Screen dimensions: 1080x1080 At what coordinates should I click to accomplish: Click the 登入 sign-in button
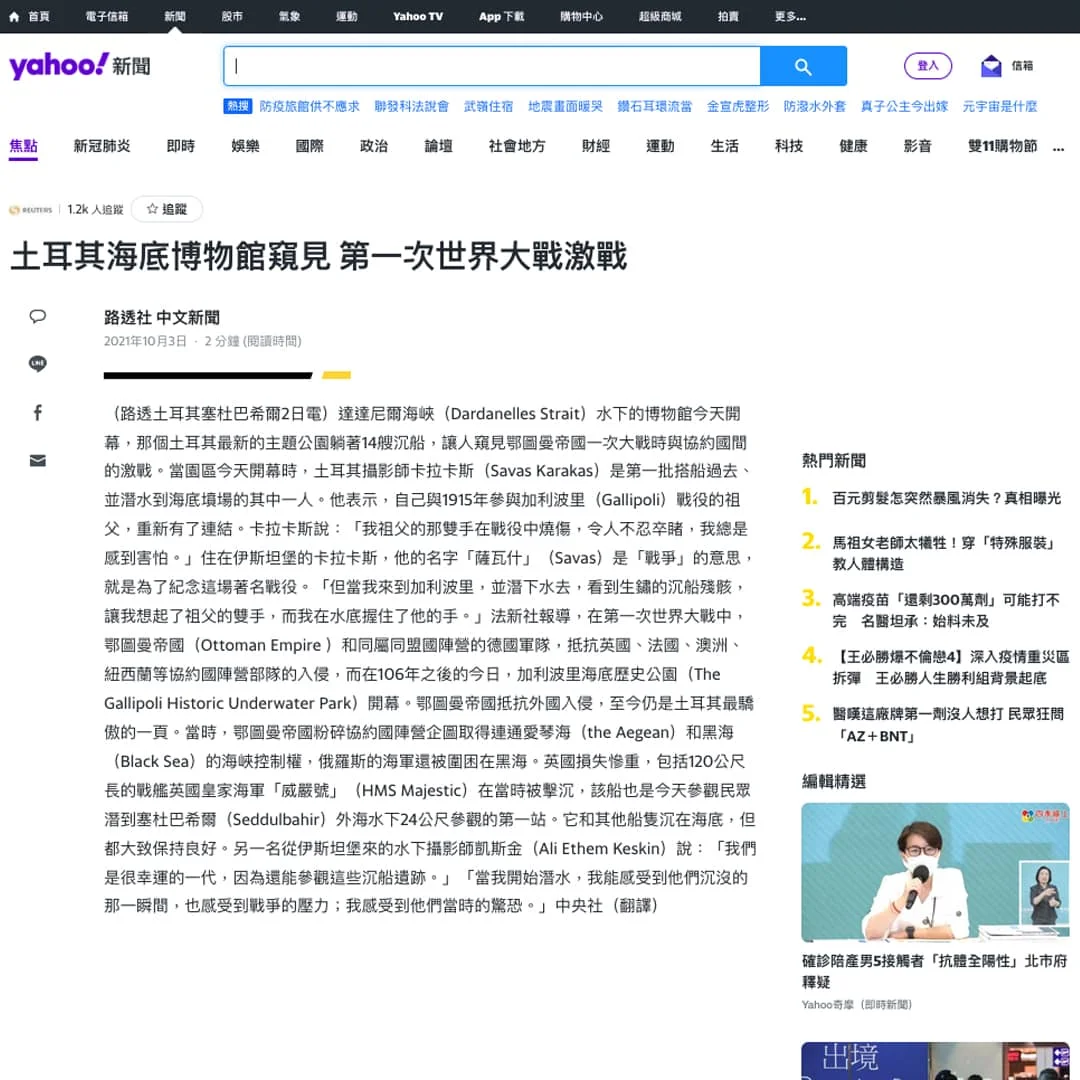pos(929,64)
